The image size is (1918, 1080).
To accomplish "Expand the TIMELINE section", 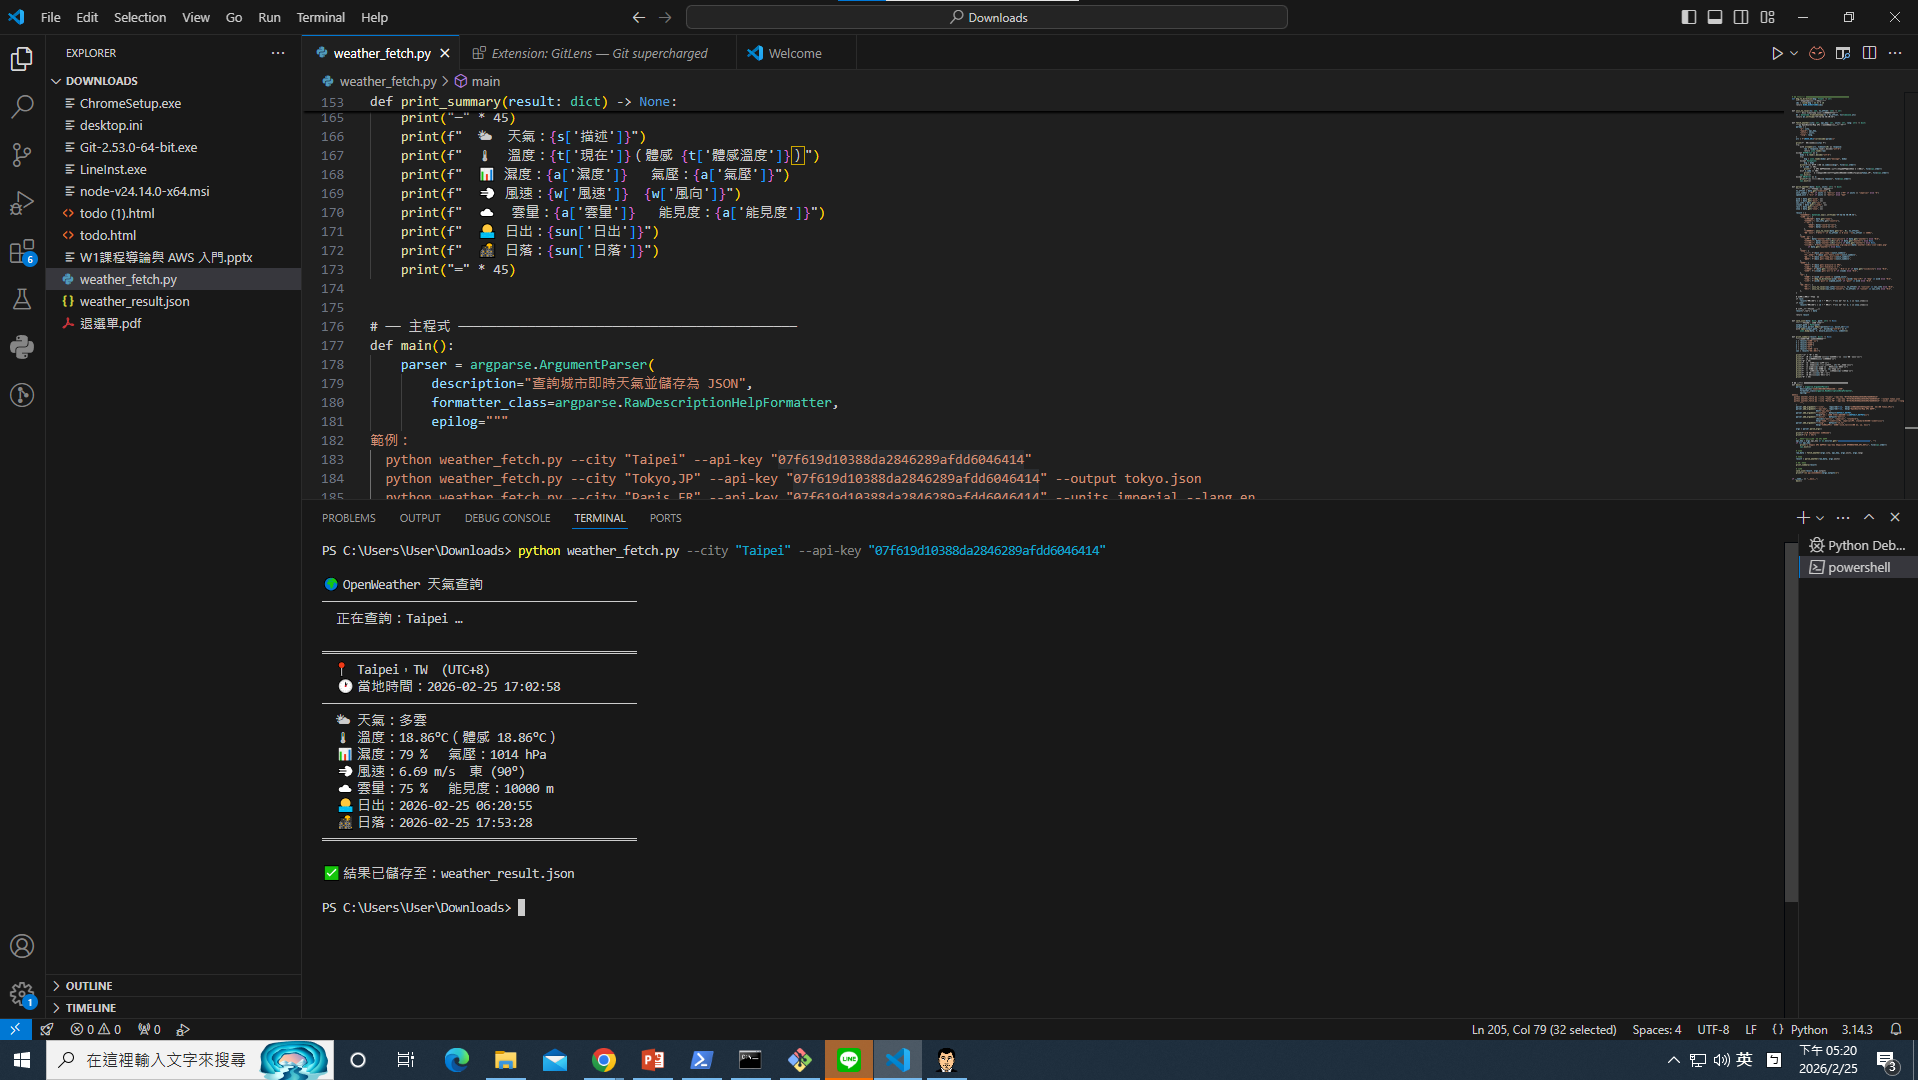I will pyautogui.click(x=91, y=1008).
